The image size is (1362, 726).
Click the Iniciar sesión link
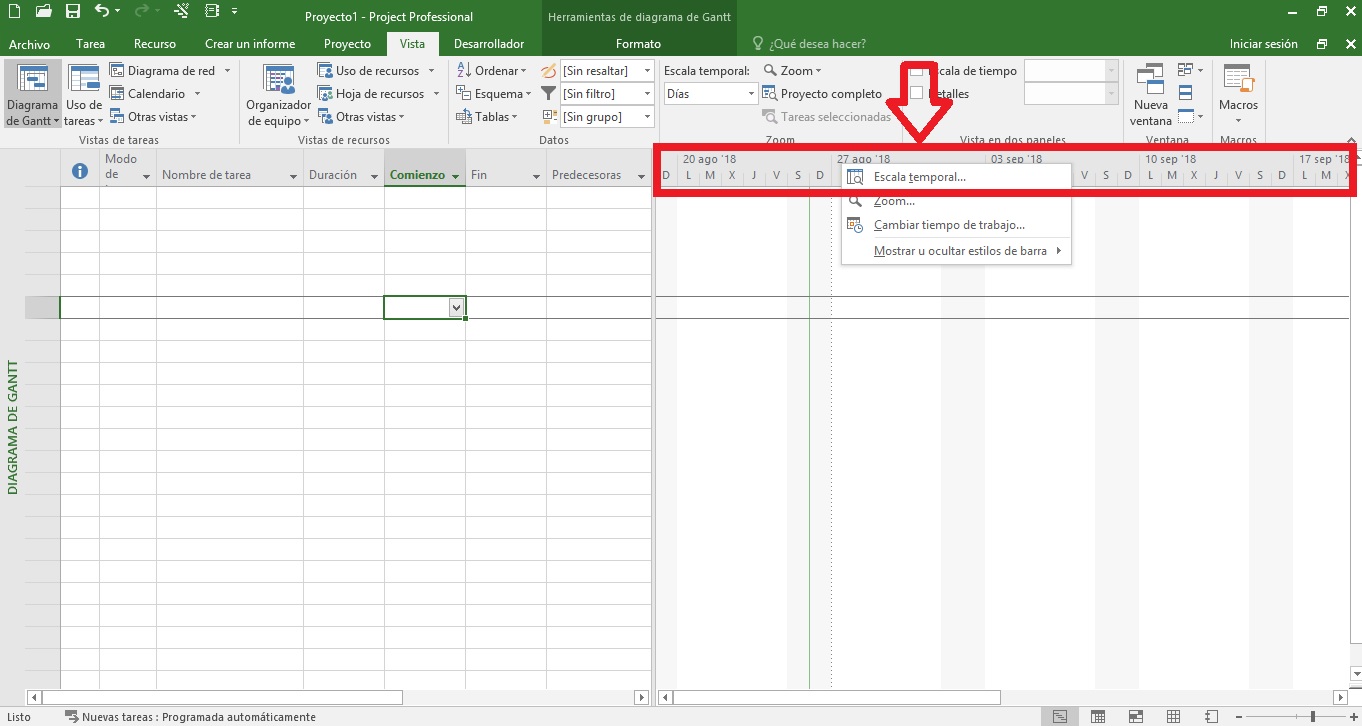[1264, 43]
